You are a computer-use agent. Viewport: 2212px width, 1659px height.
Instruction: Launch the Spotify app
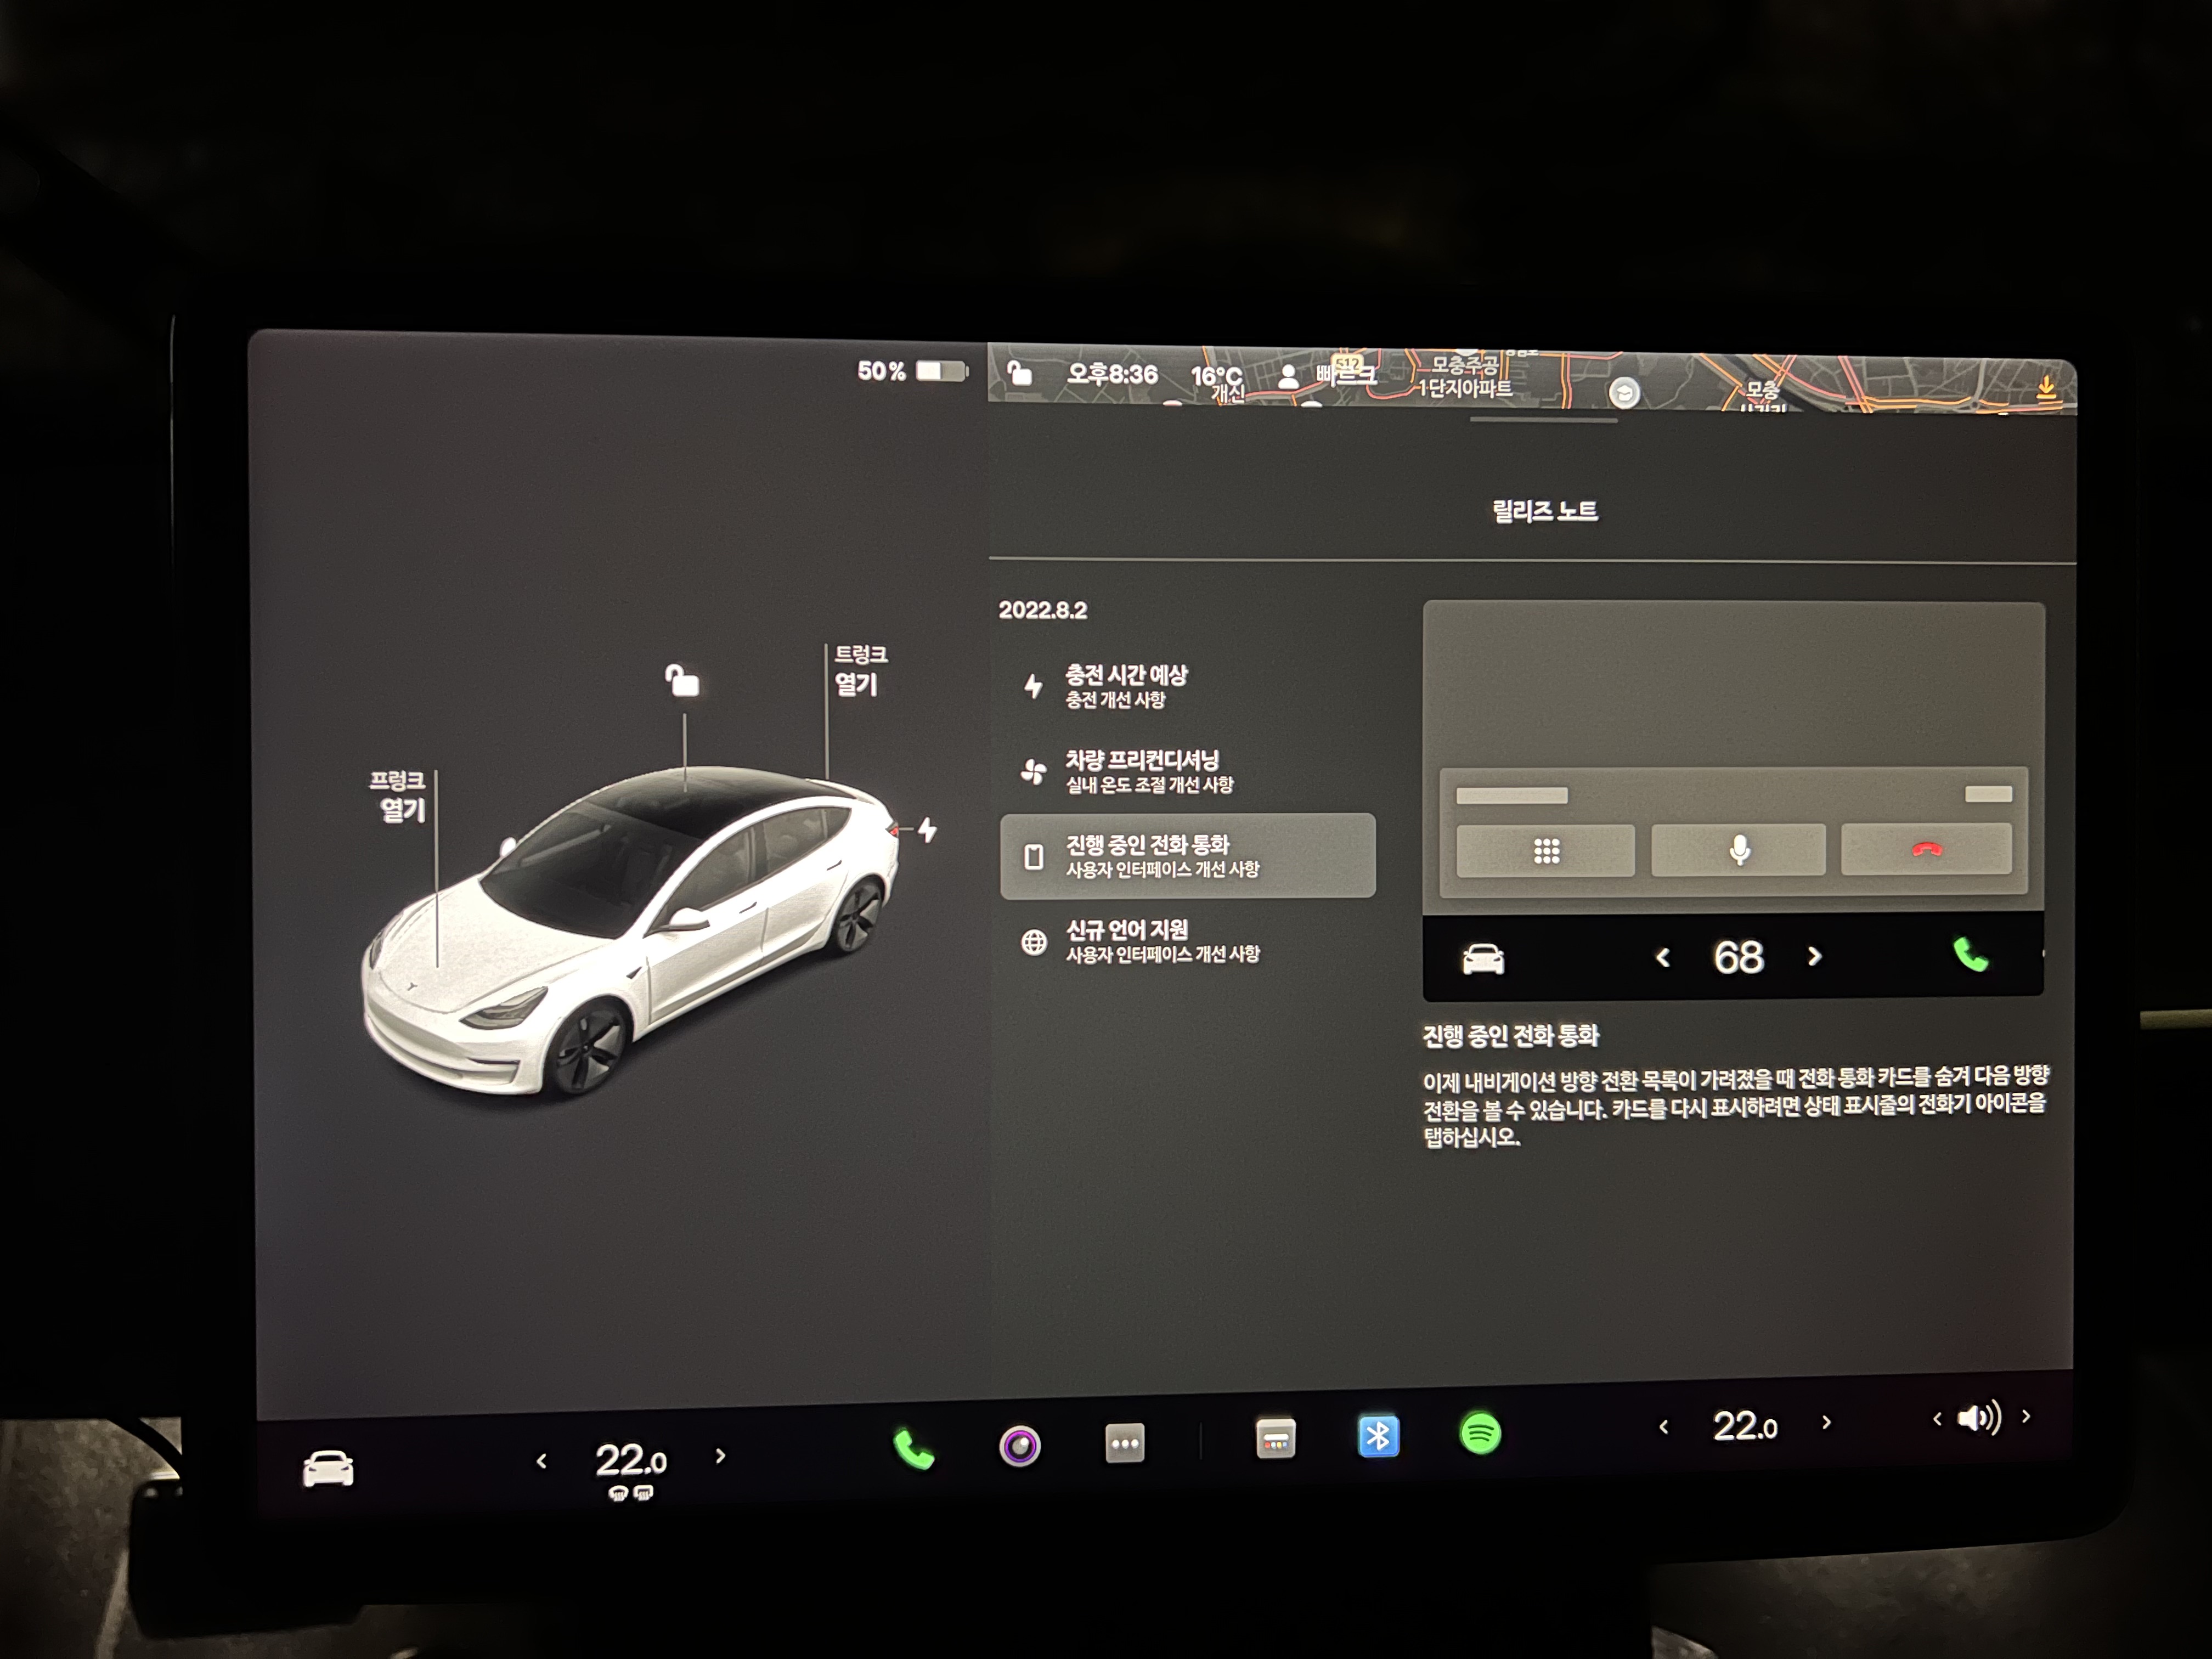1480,1434
